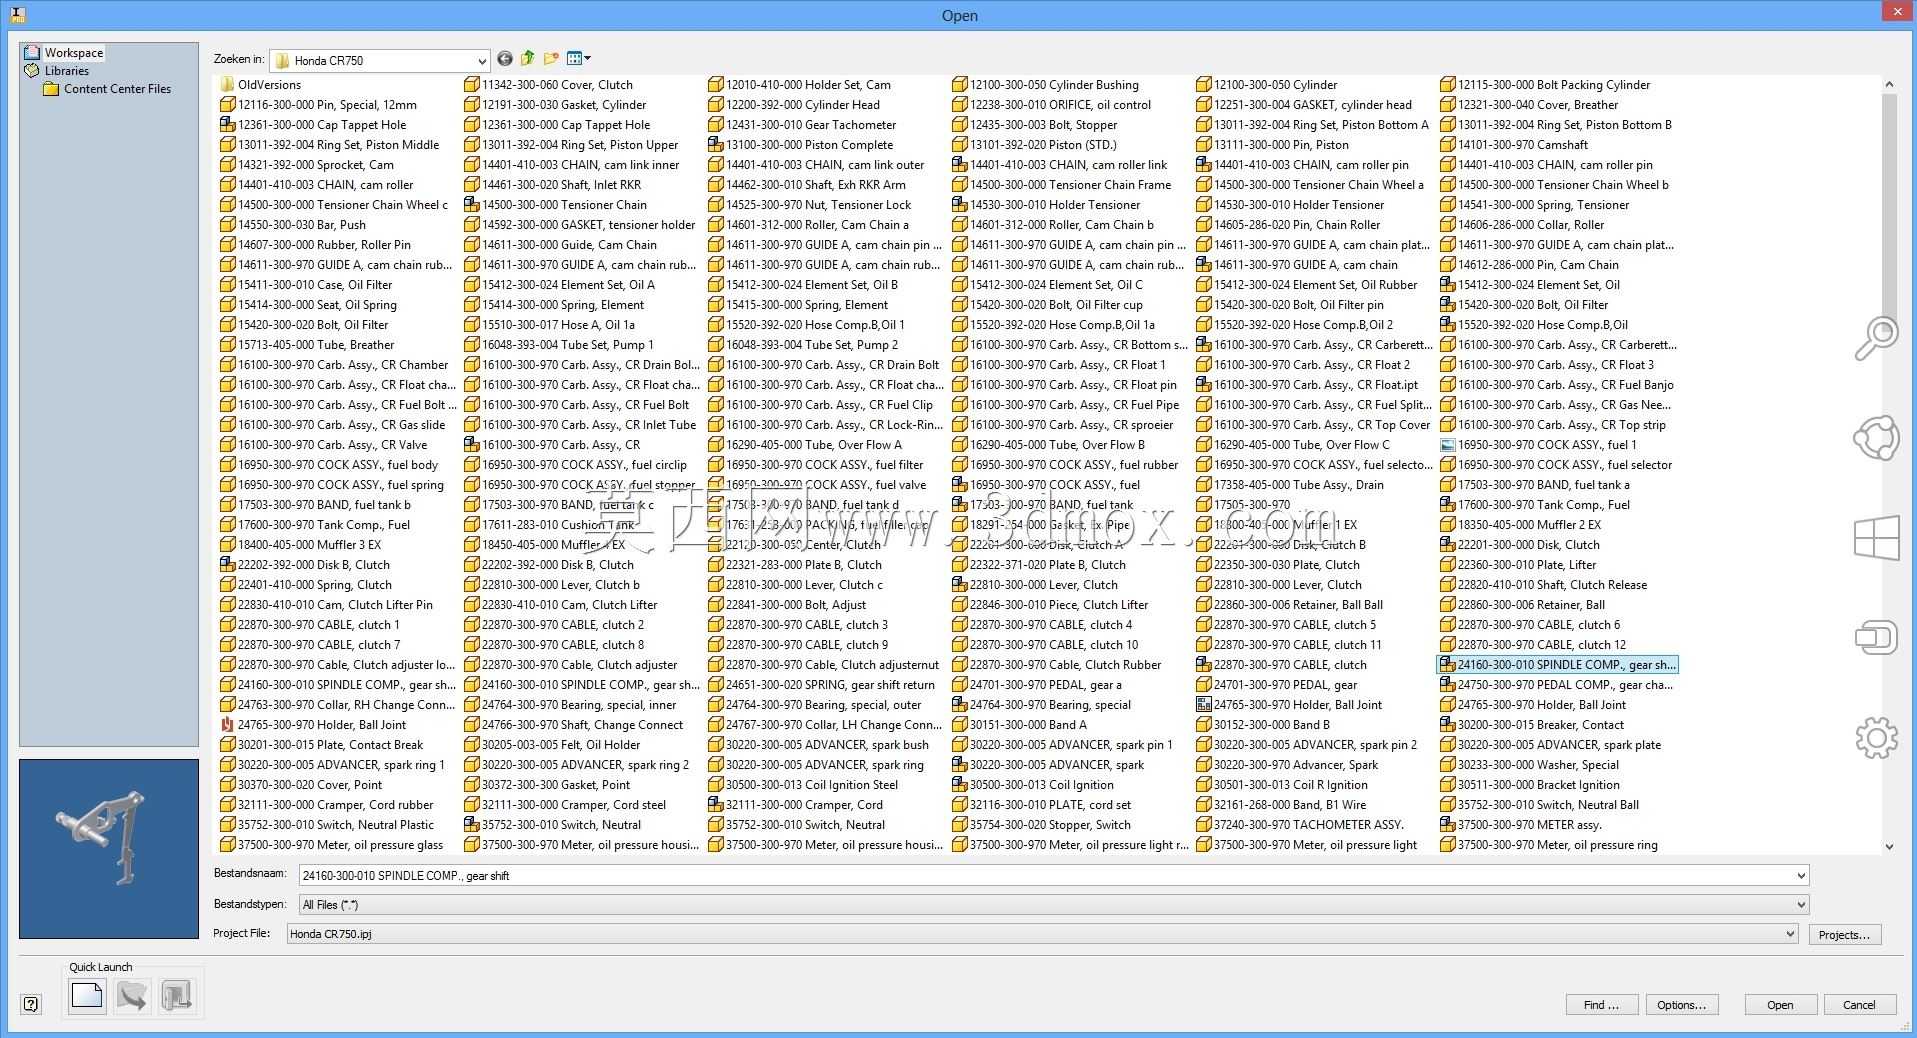Create a new folder
The image size is (1917, 1038).
[x=551, y=59]
